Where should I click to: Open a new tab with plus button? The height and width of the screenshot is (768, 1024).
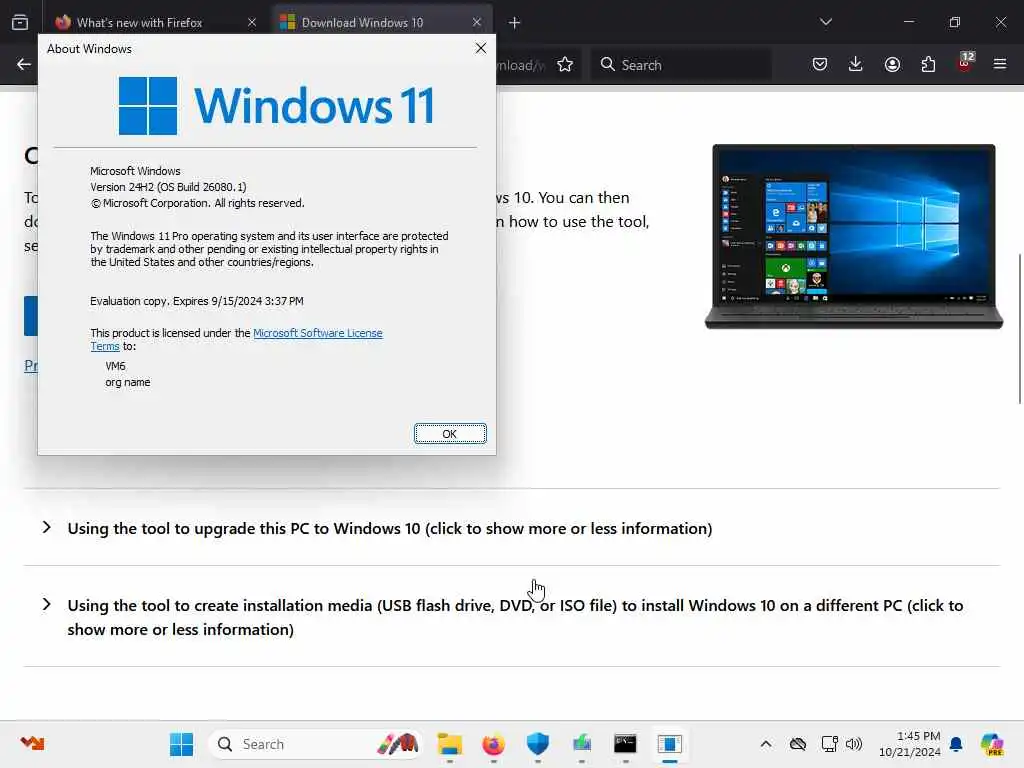point(514,23)
